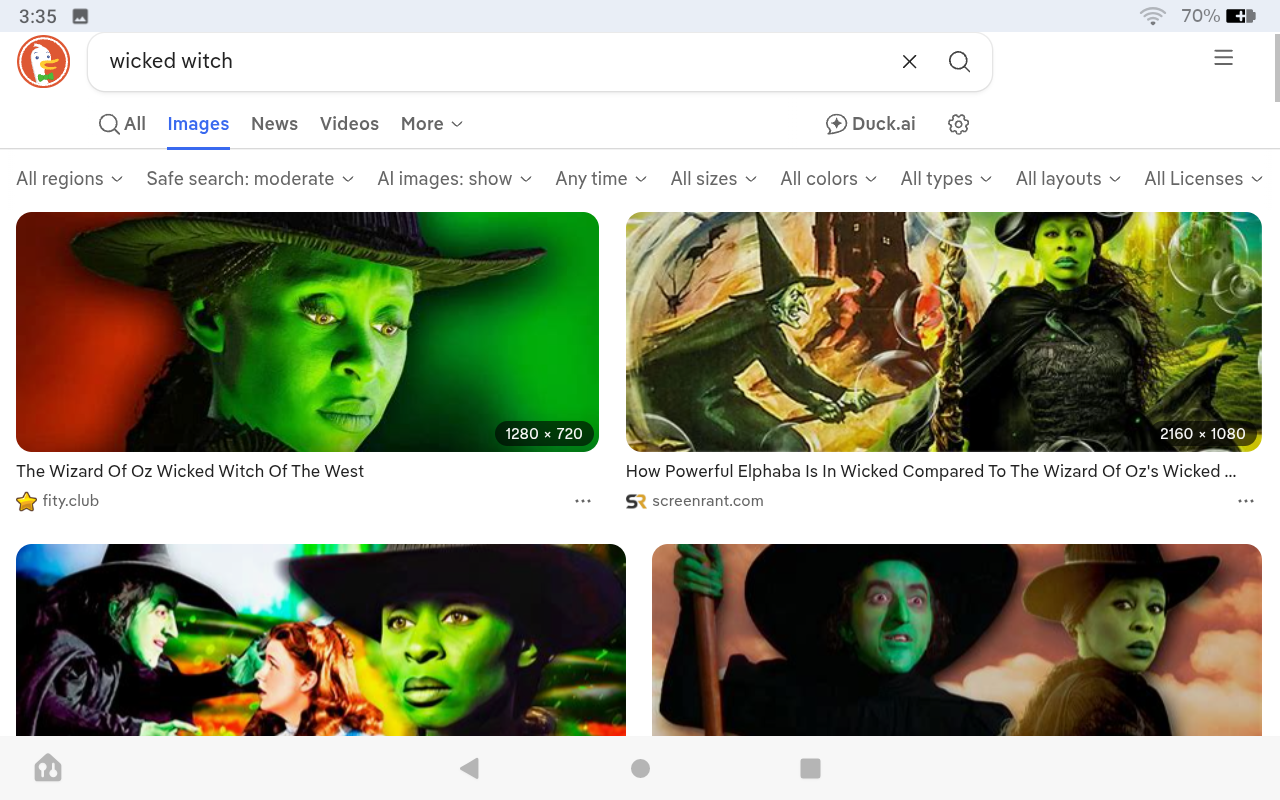Click in the wicked witch search field
1280x800 pixels.
pos(490,62)
